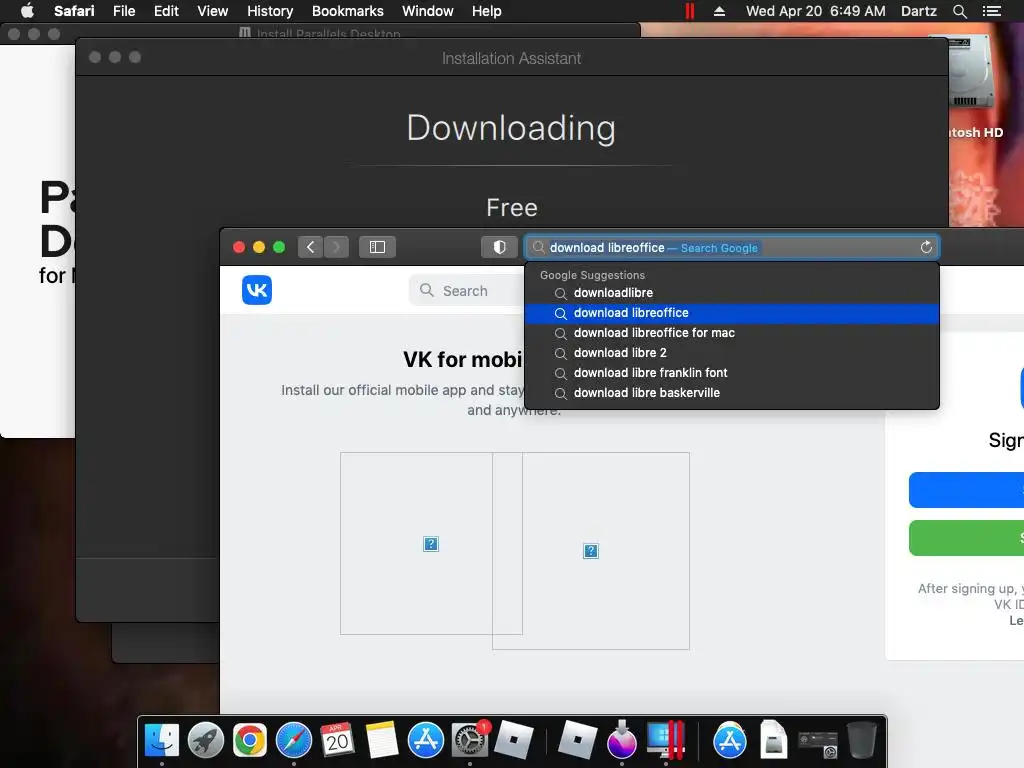1024x768 pixels.
Task: Close the Safari window with red button
Action: [239, 247]
